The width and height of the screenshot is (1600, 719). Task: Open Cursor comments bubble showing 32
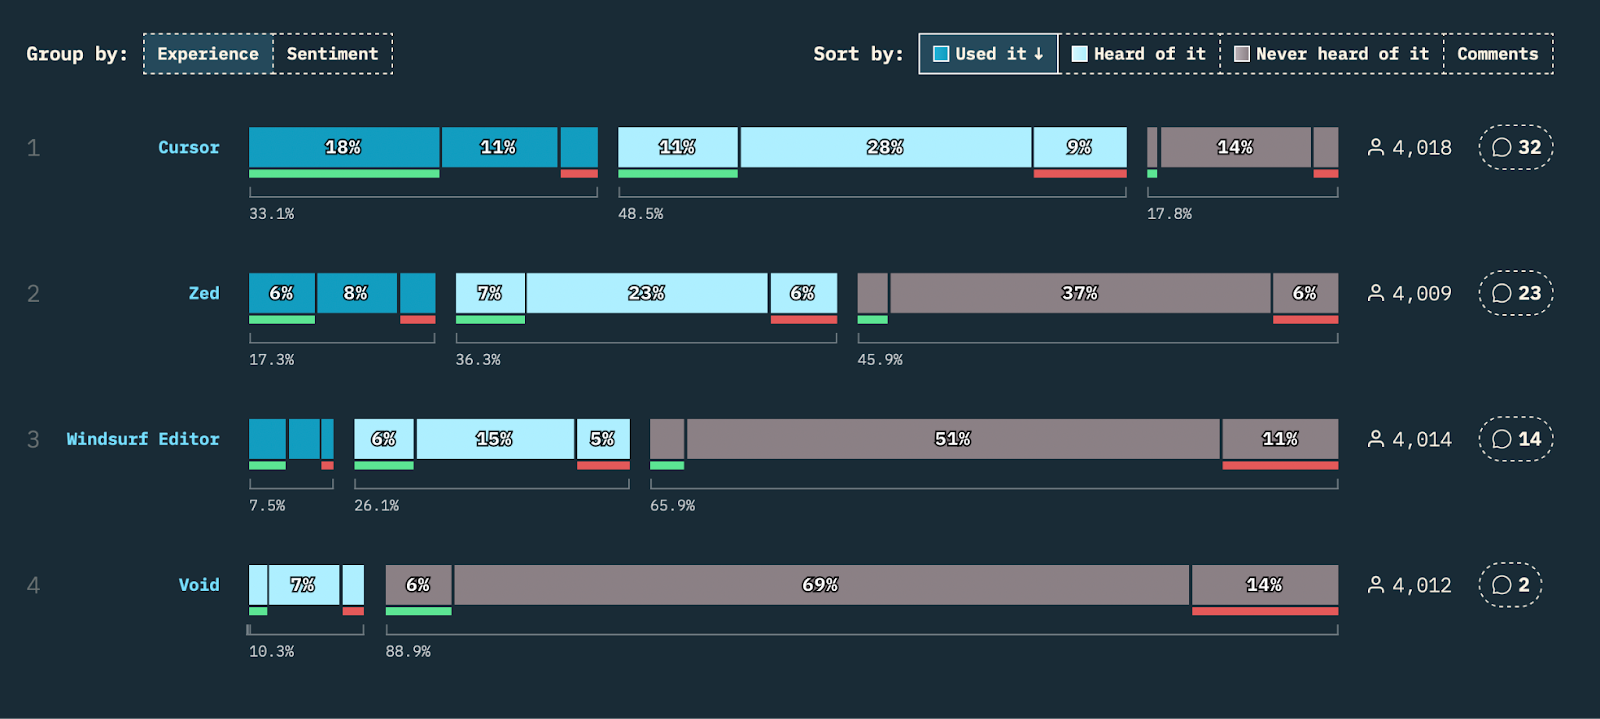click(x=1516, y=147)
